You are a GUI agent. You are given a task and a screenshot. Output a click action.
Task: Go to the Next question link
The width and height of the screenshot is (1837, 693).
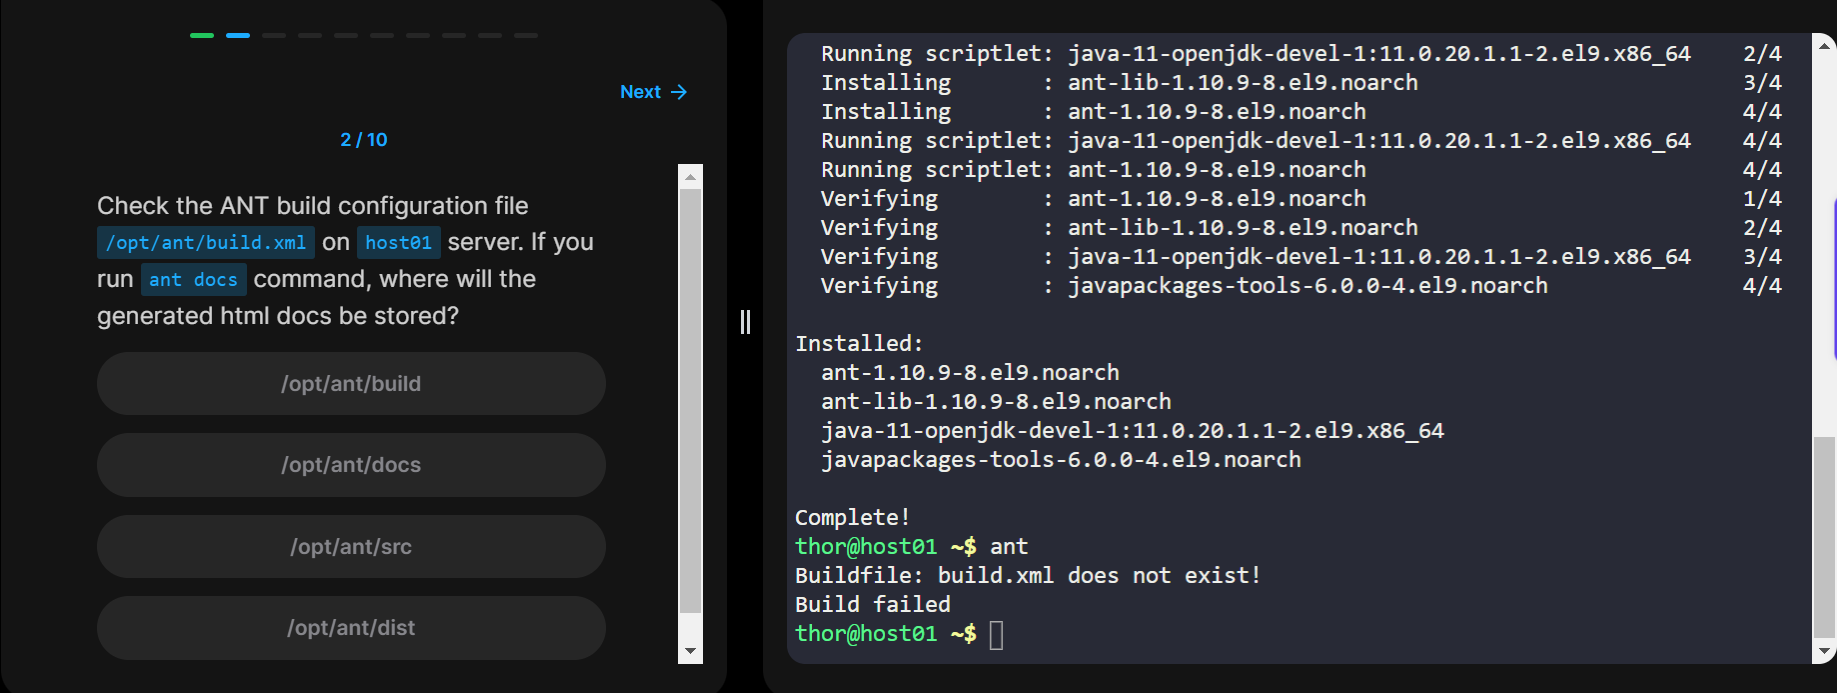tap(641, 92)
